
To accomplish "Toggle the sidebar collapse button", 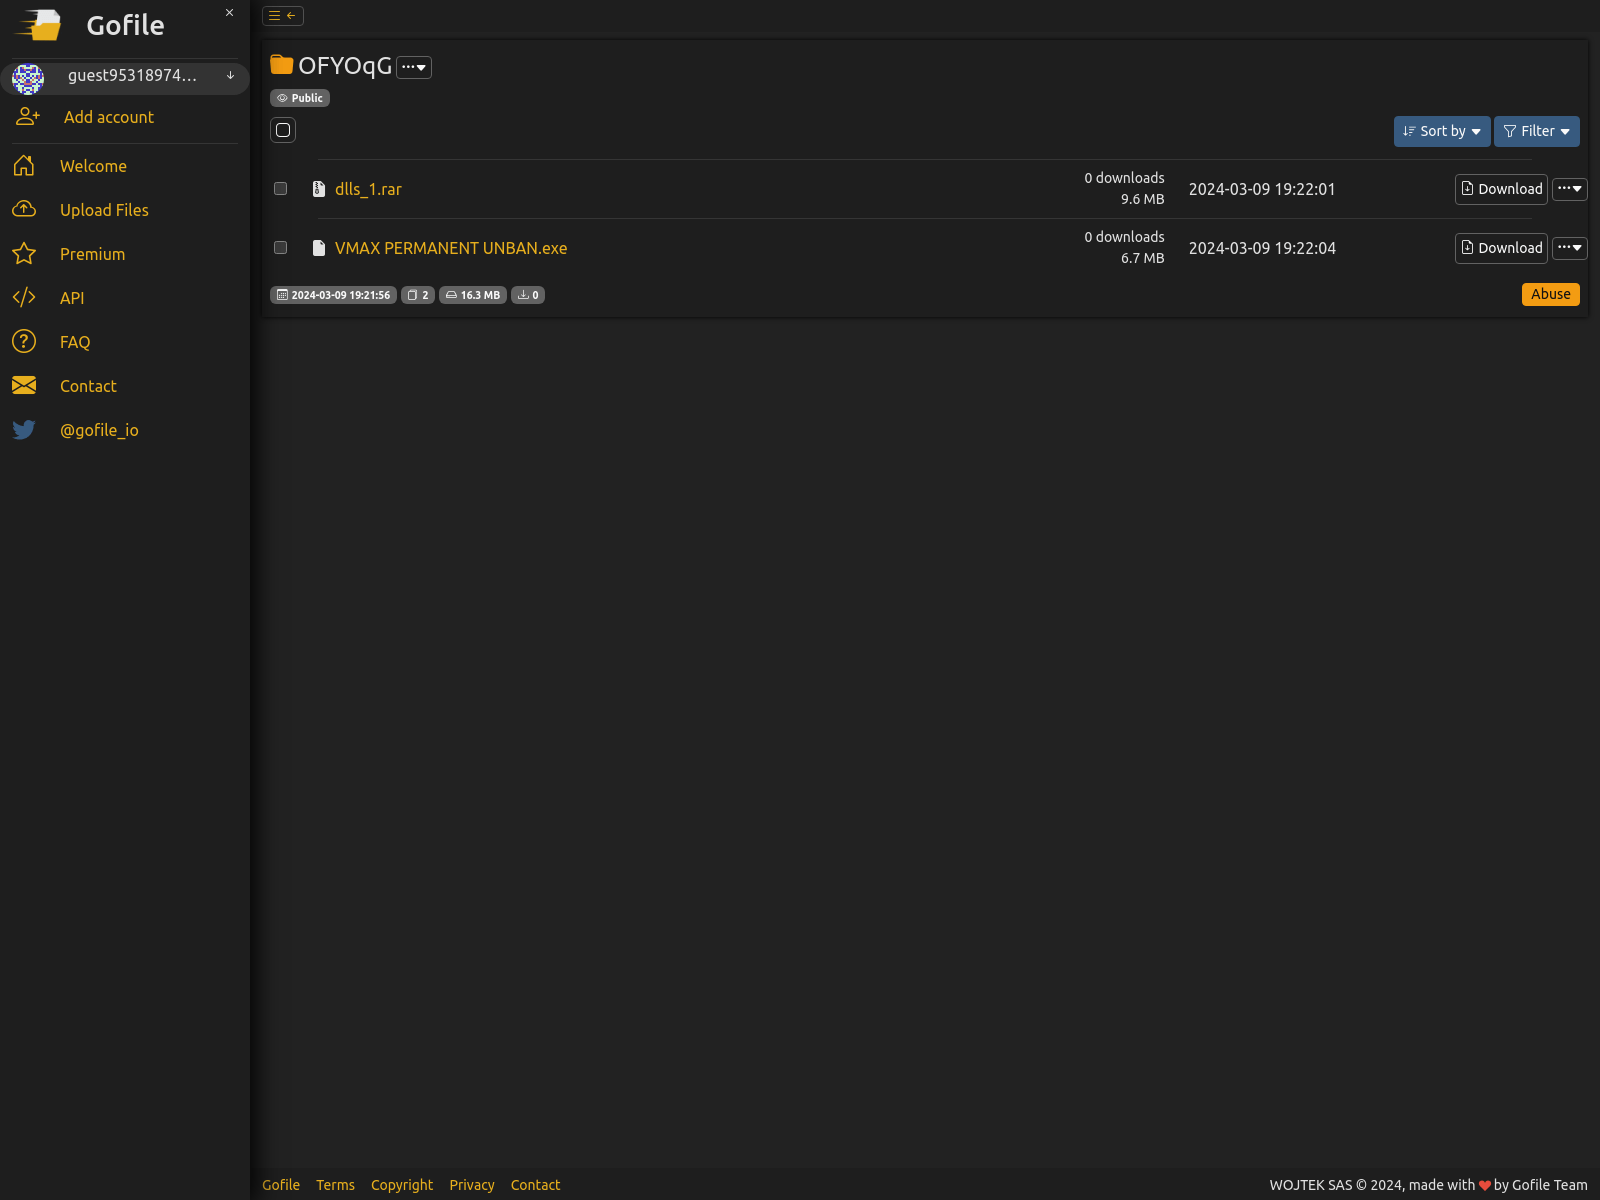I will 283,16.
